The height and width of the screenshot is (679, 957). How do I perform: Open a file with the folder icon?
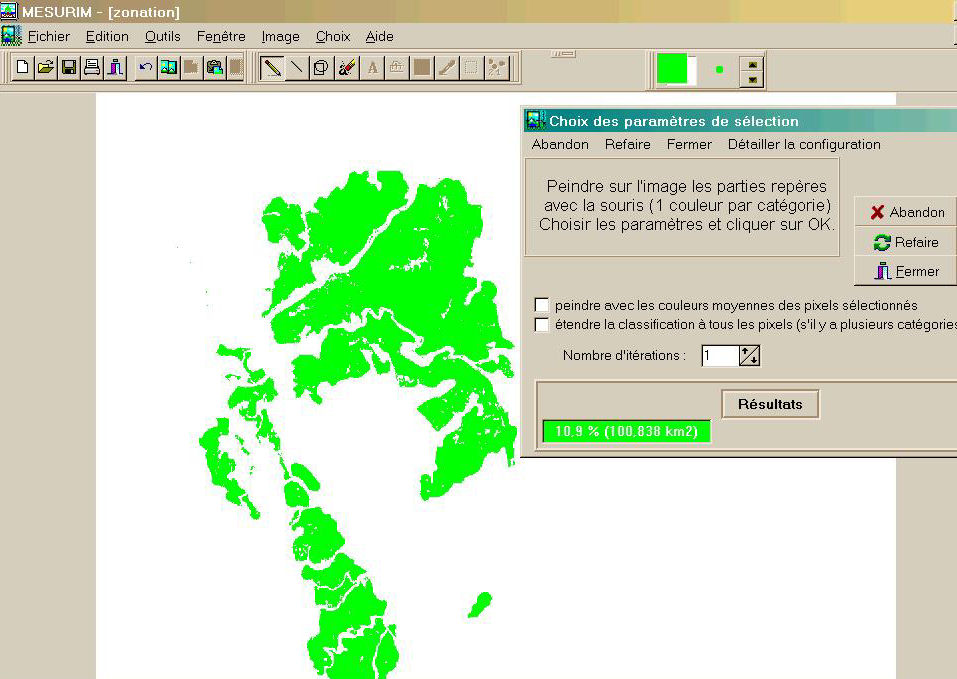[45, 68]
